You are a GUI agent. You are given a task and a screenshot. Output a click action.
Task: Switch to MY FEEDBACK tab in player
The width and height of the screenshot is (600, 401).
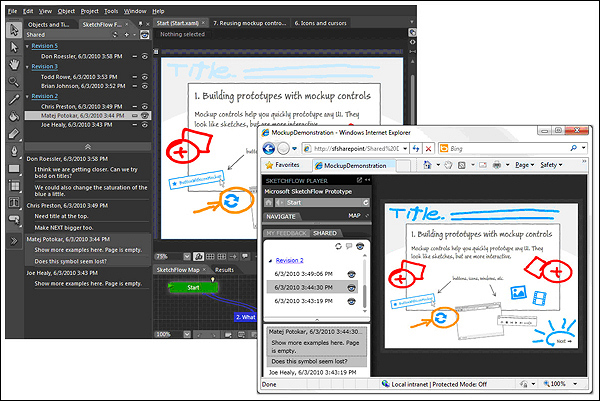point(286,233)
